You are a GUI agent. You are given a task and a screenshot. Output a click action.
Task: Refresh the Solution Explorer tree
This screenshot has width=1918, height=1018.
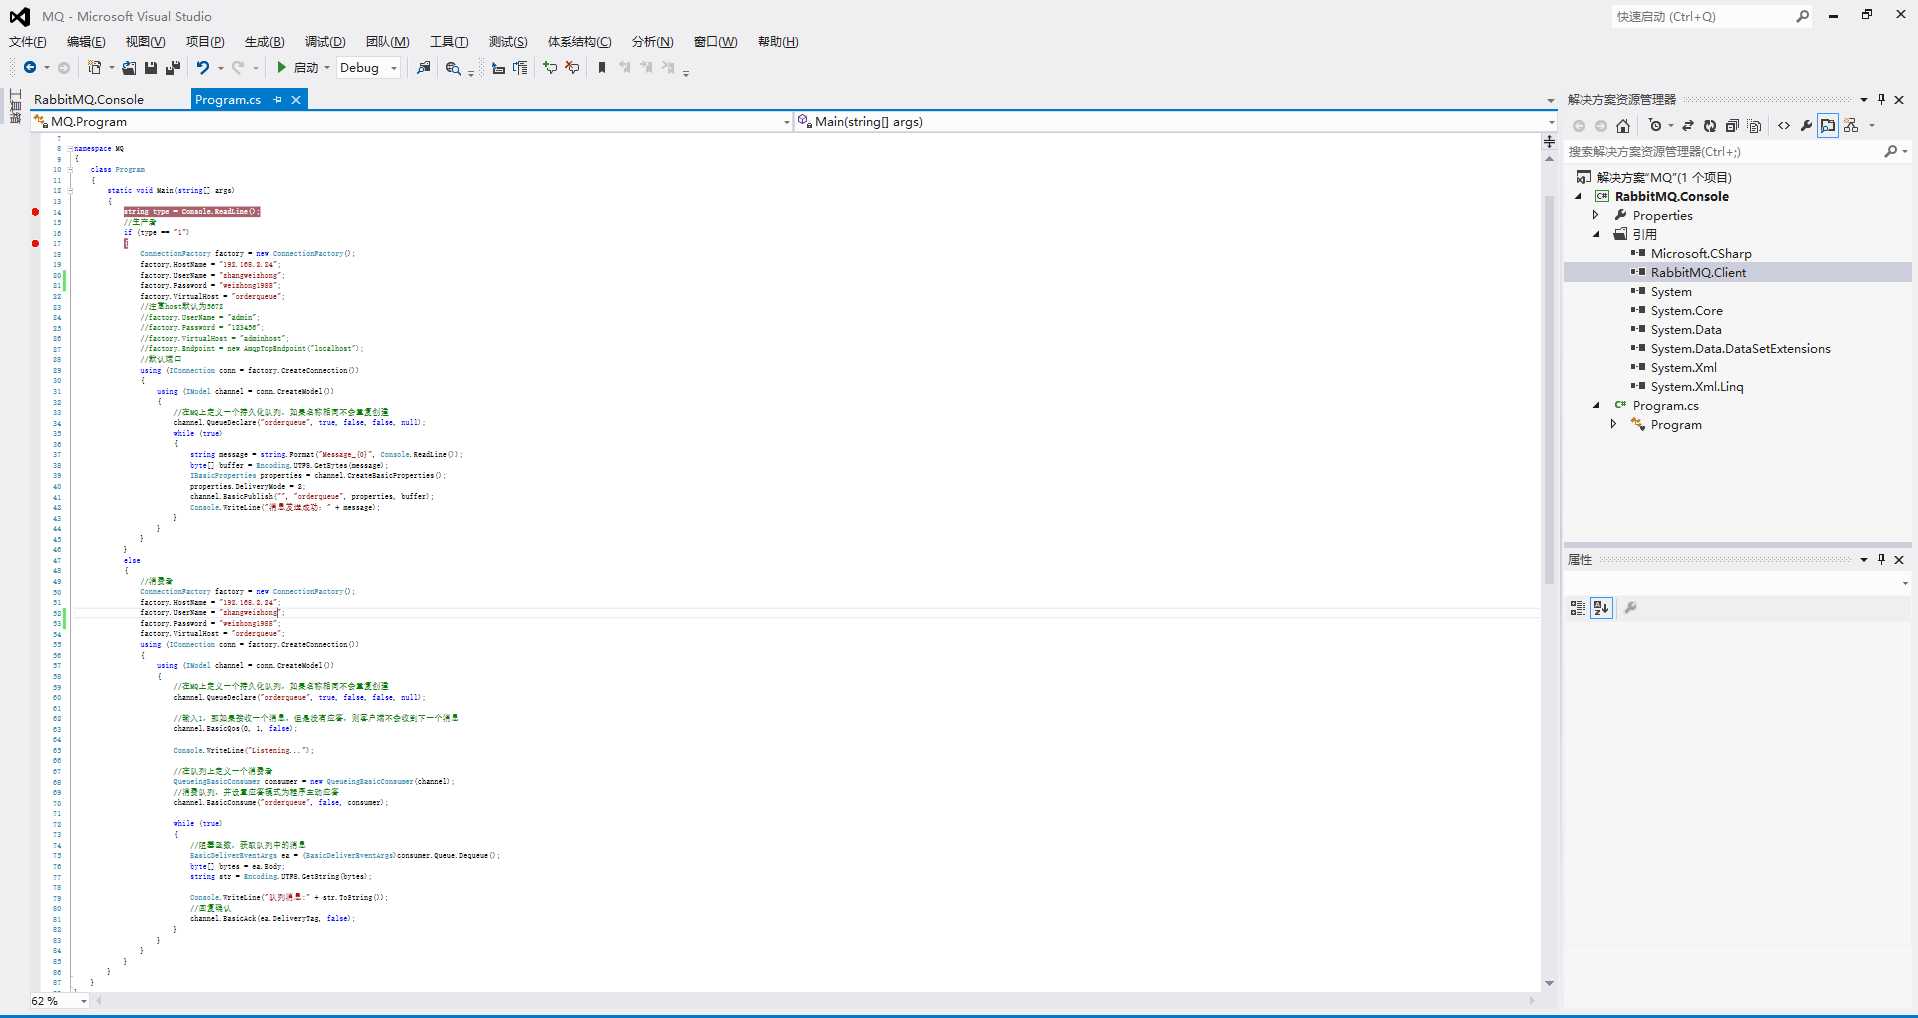[1710, 126]
